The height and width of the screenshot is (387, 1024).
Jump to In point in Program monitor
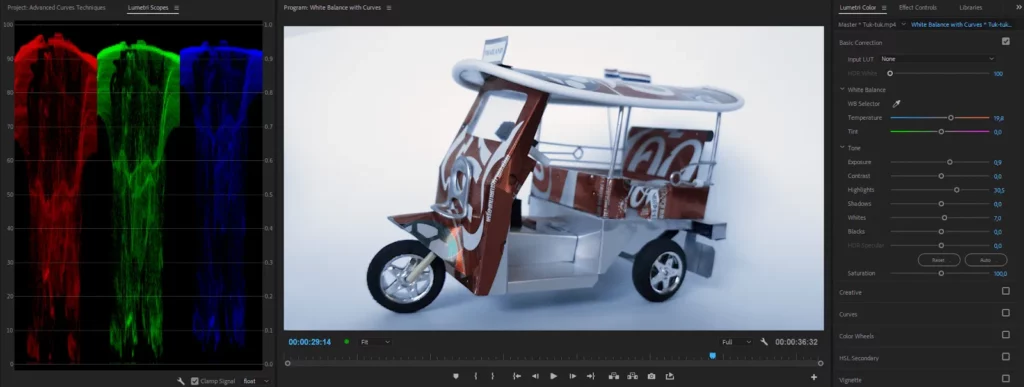tap(517, 377)
